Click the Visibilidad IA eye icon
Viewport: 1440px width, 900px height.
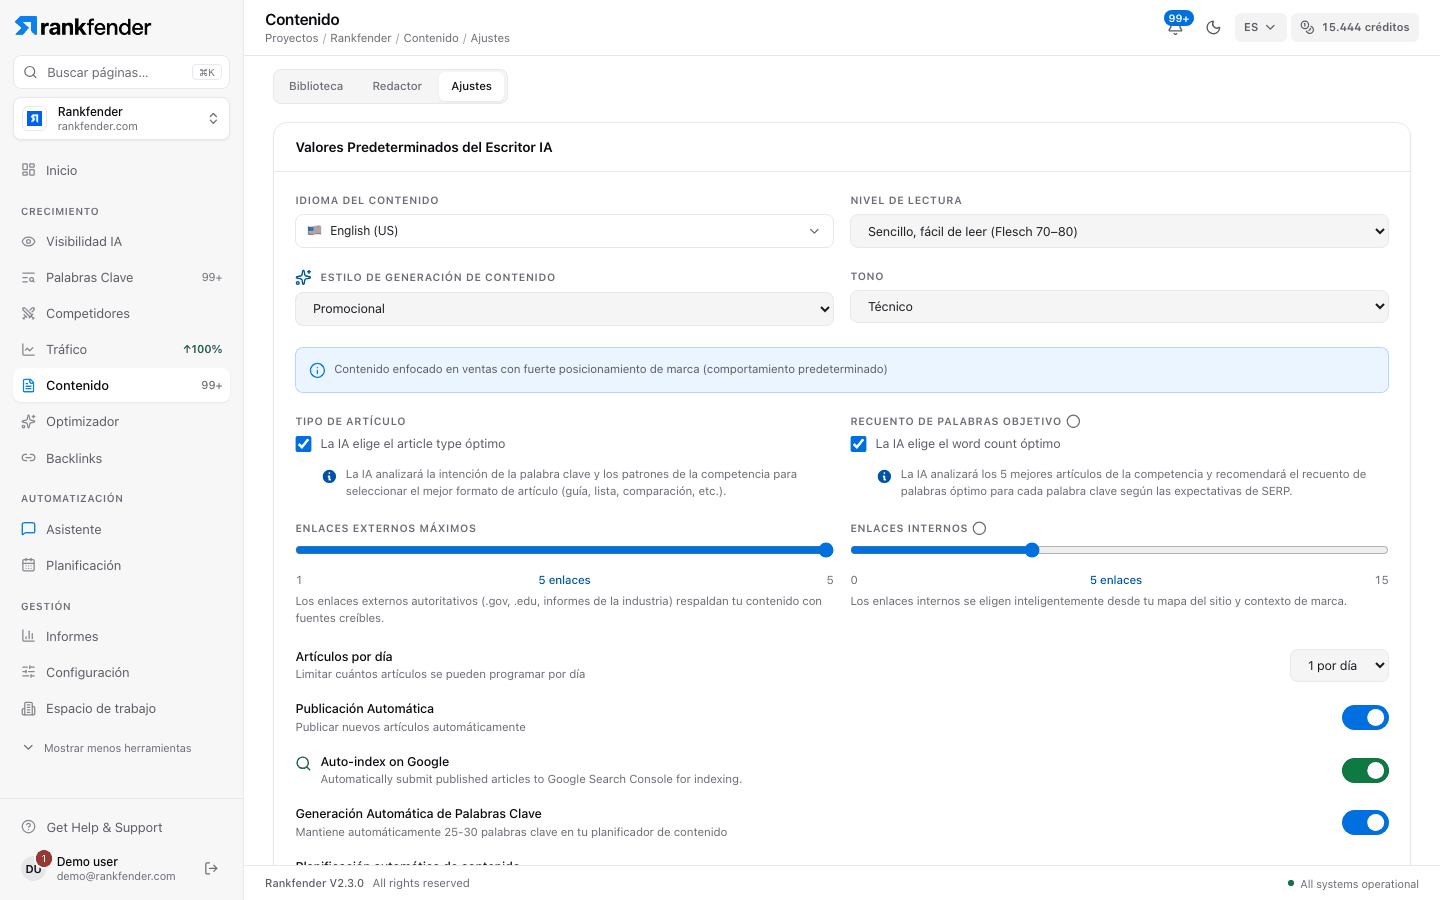tap(28, 241)
